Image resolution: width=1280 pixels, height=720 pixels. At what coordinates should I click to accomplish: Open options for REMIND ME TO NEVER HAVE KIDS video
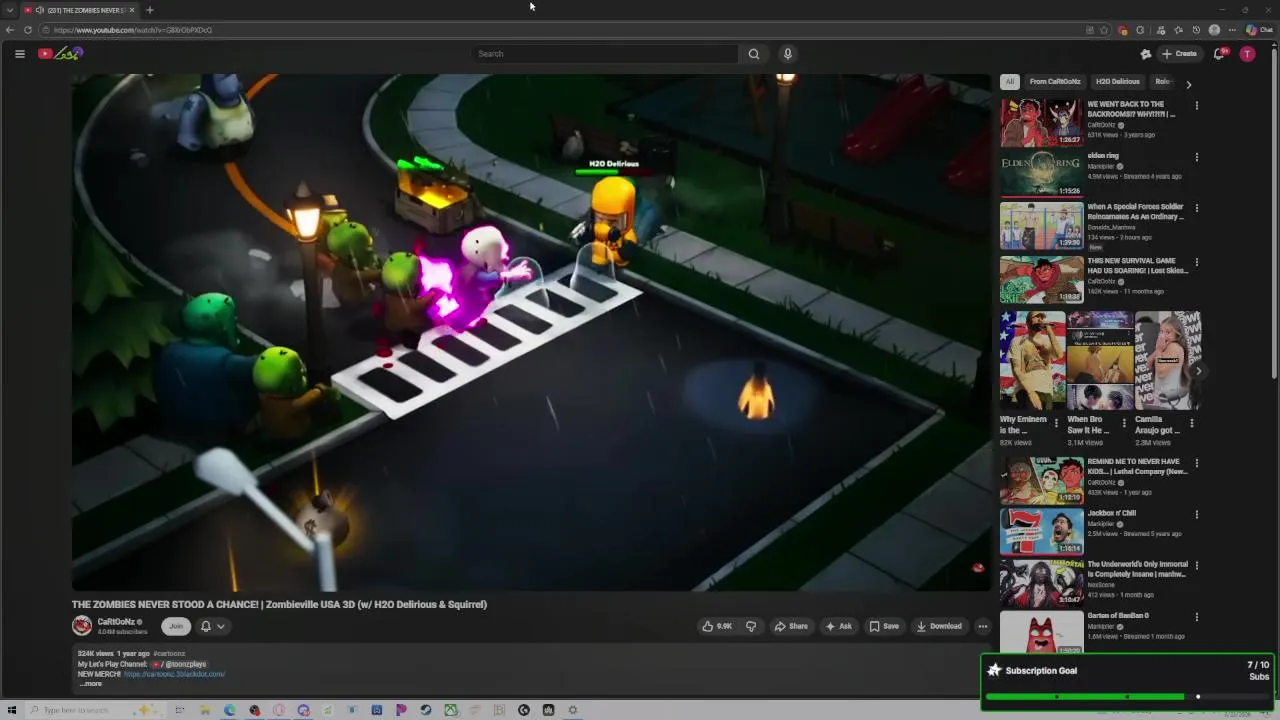click(x=1197, y=463)
